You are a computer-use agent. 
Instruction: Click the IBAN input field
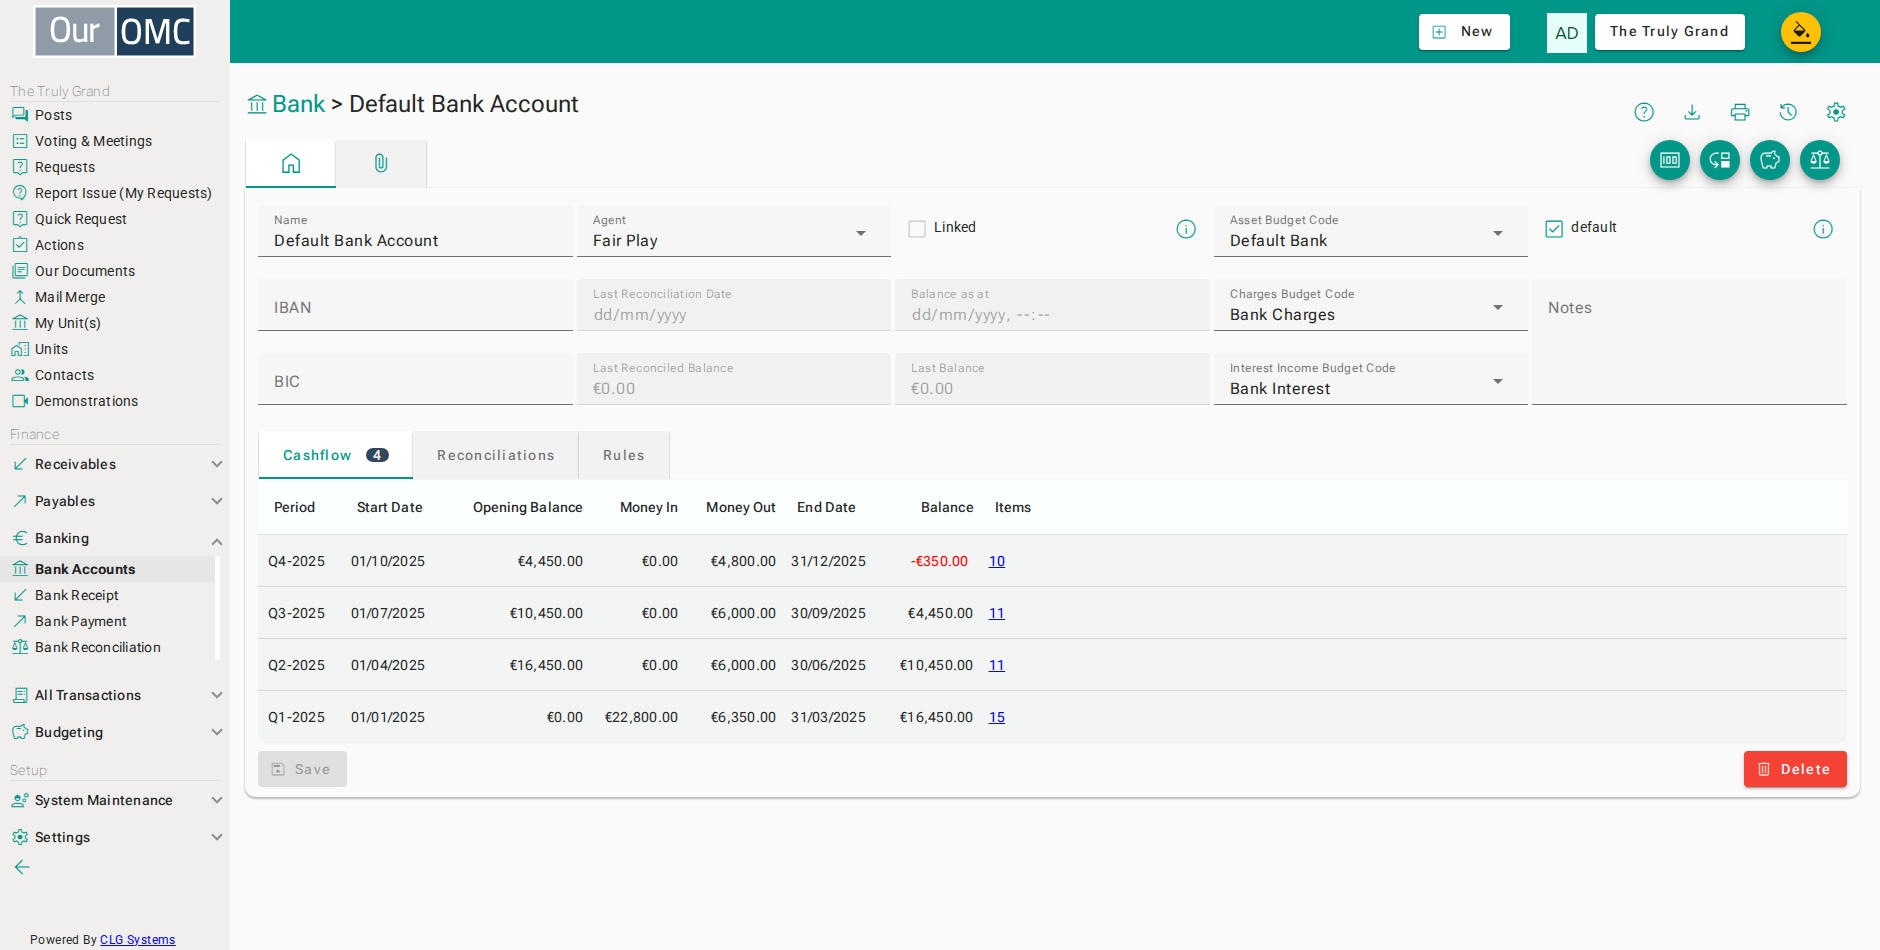(x=415, y=305)
